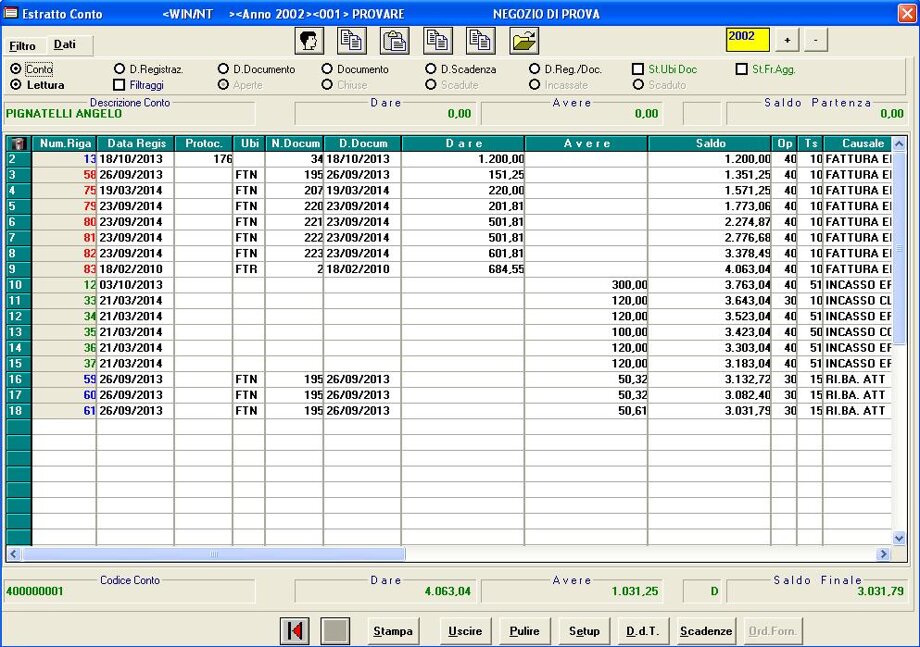Enable the Filtraggi checkbox

click(120, 86)
